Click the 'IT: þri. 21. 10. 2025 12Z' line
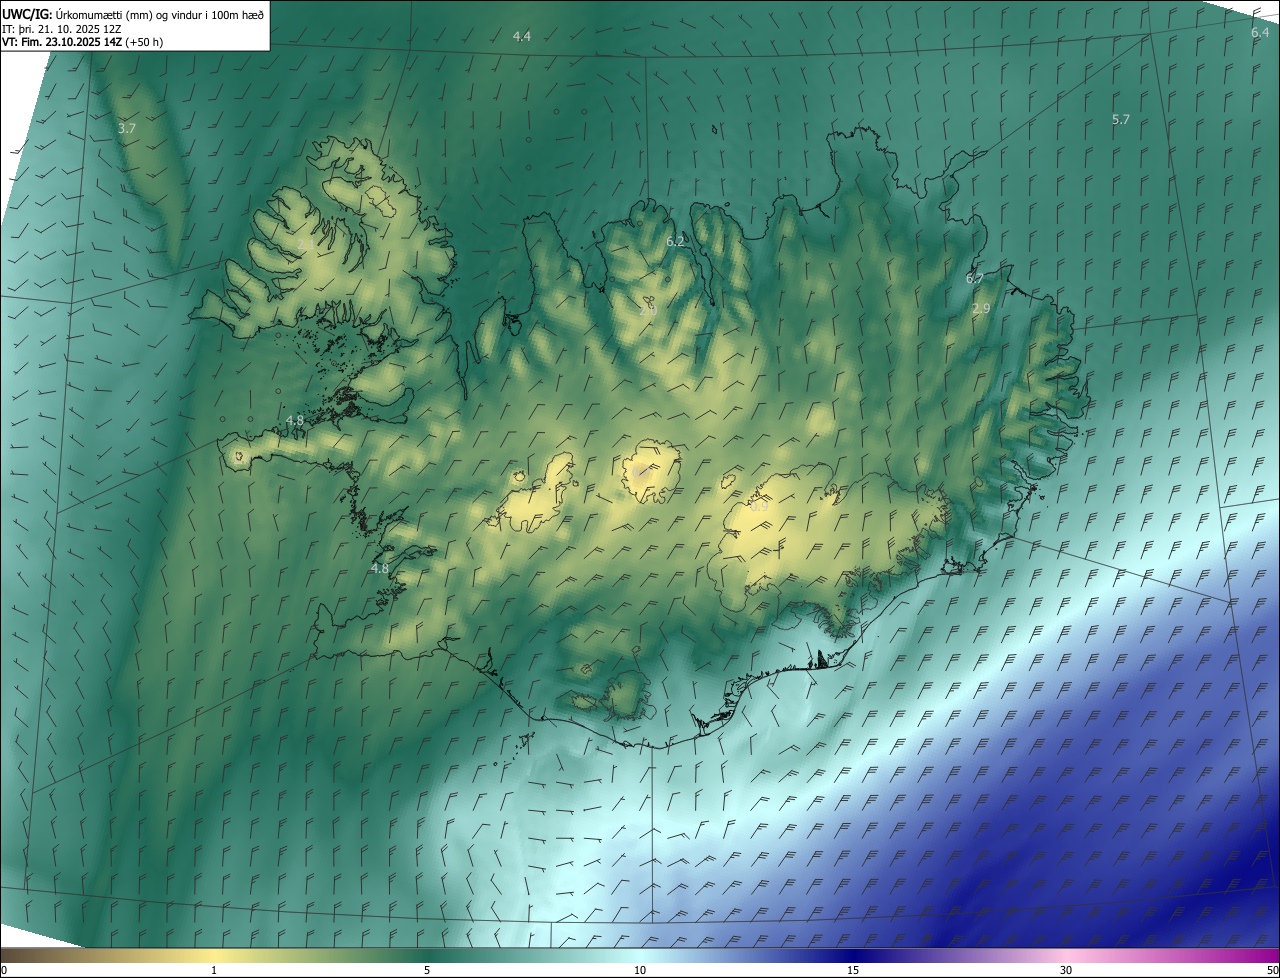This screenshot has width=1280, height=978. click(x=62, y=28)
